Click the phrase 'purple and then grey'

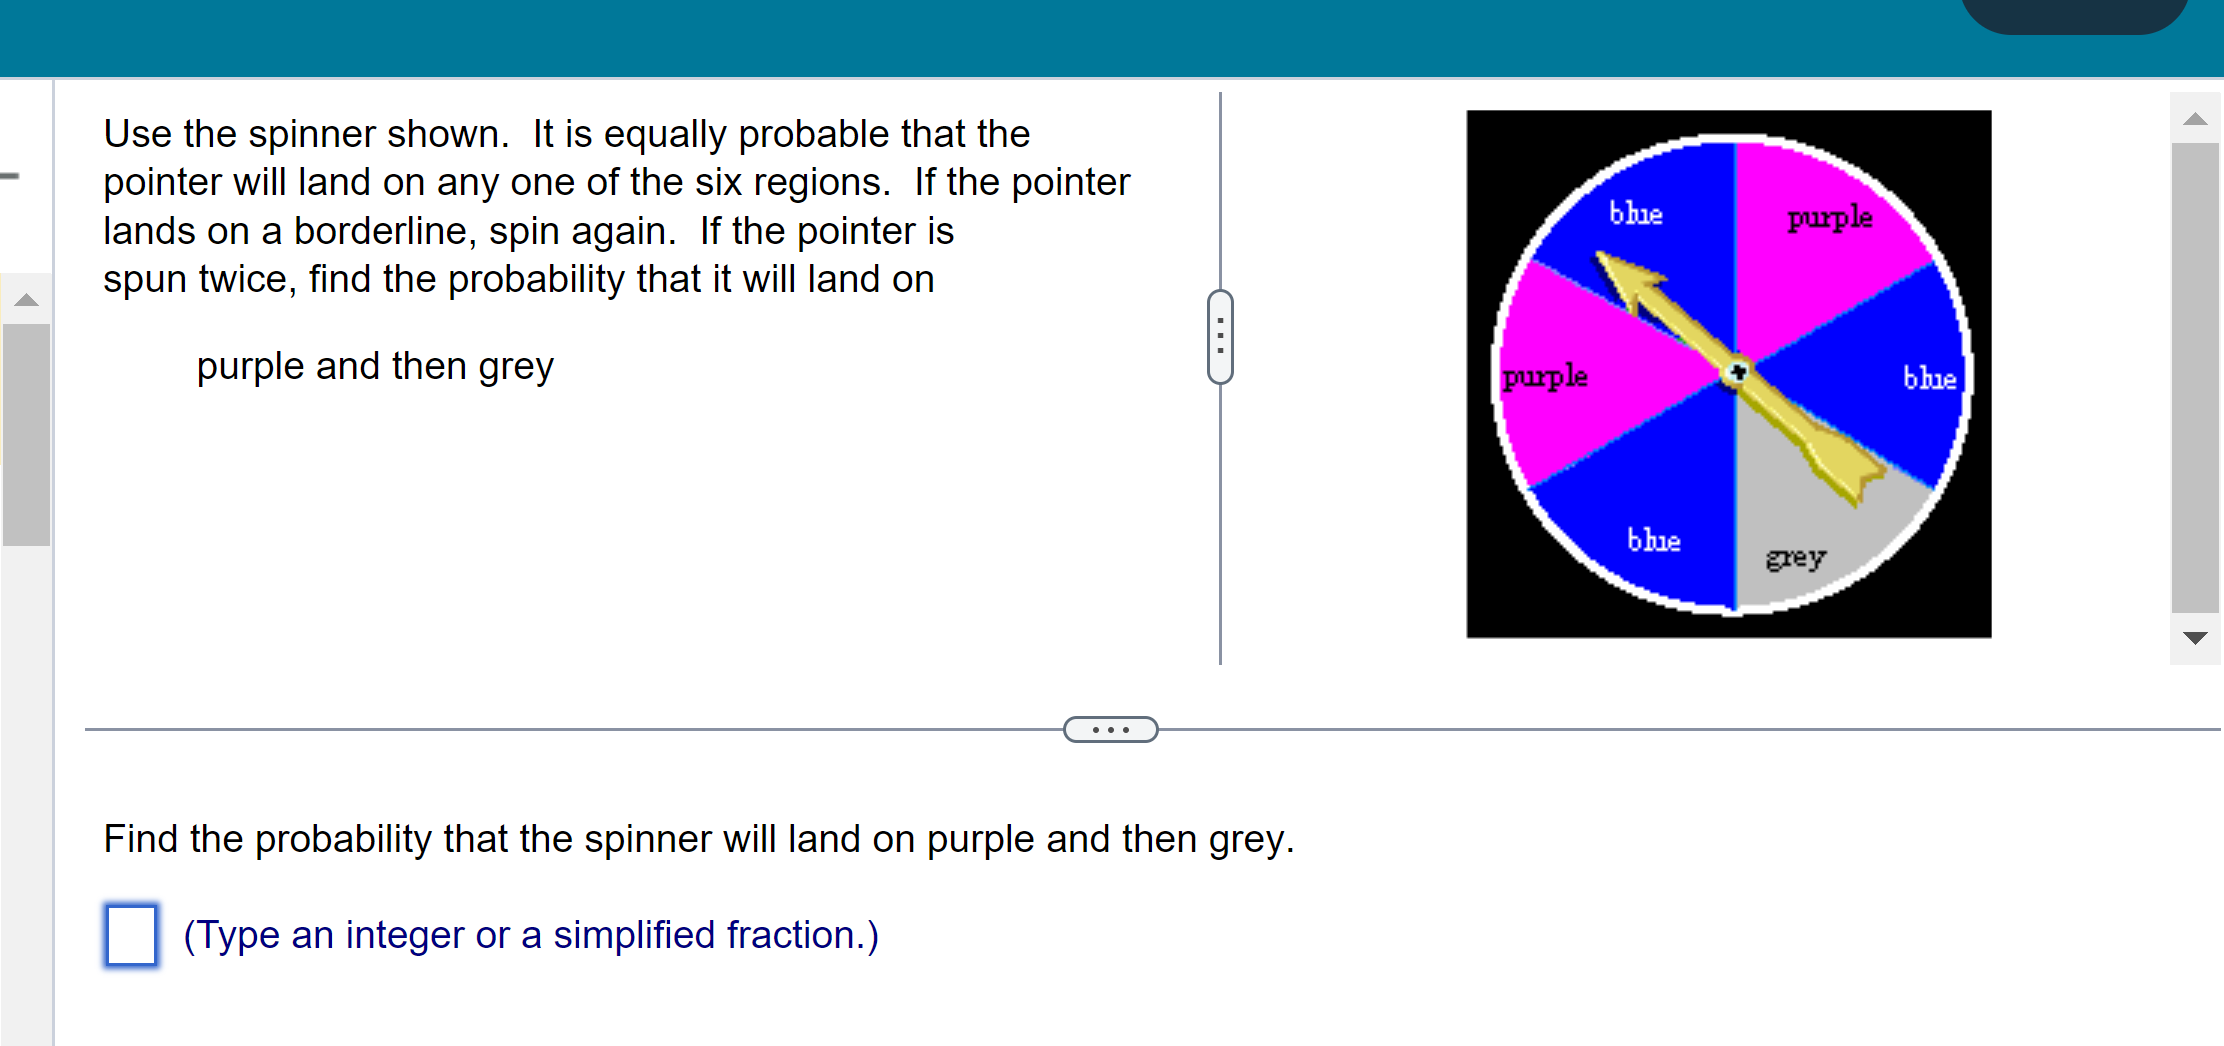point(373,366)
